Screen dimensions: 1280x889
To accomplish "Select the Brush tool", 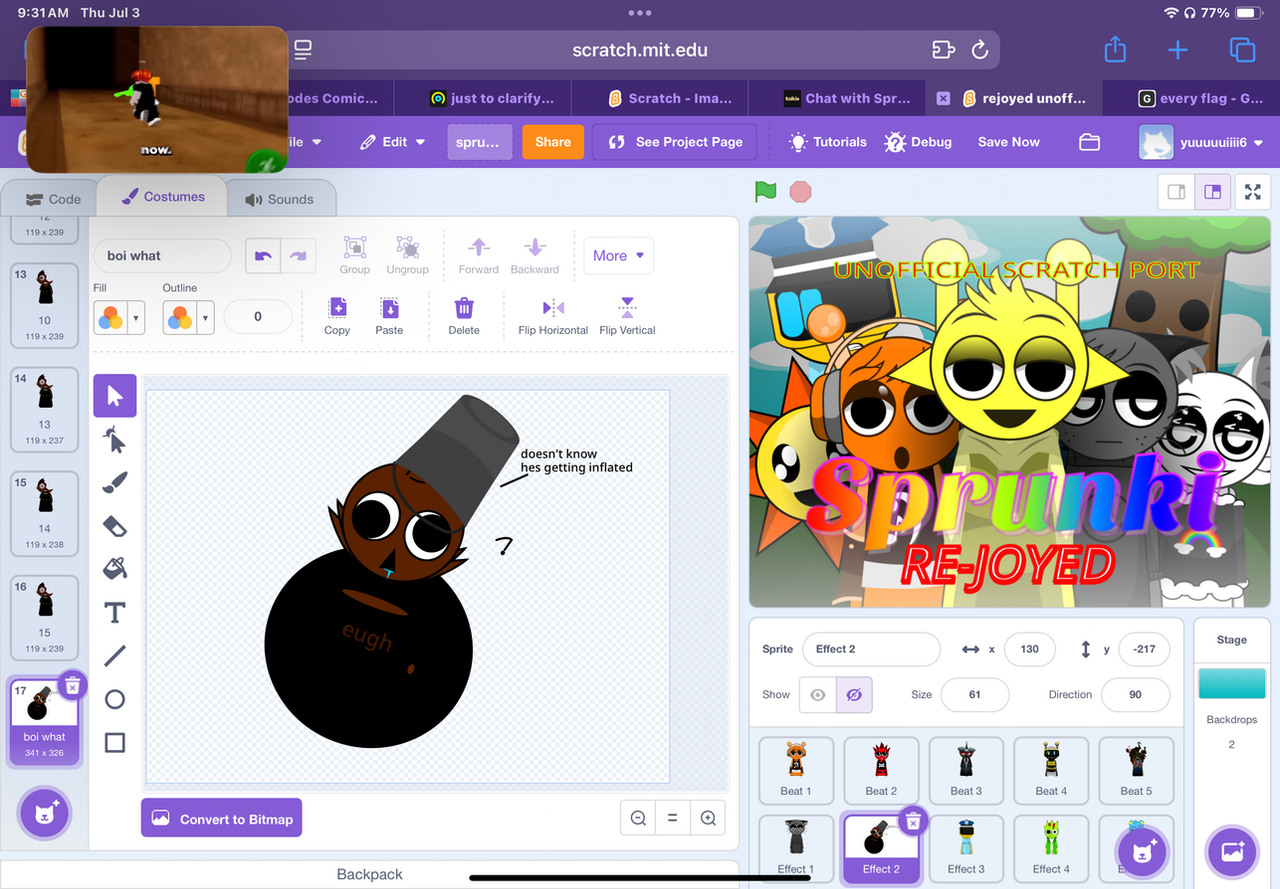I will [x=115, y=483].
